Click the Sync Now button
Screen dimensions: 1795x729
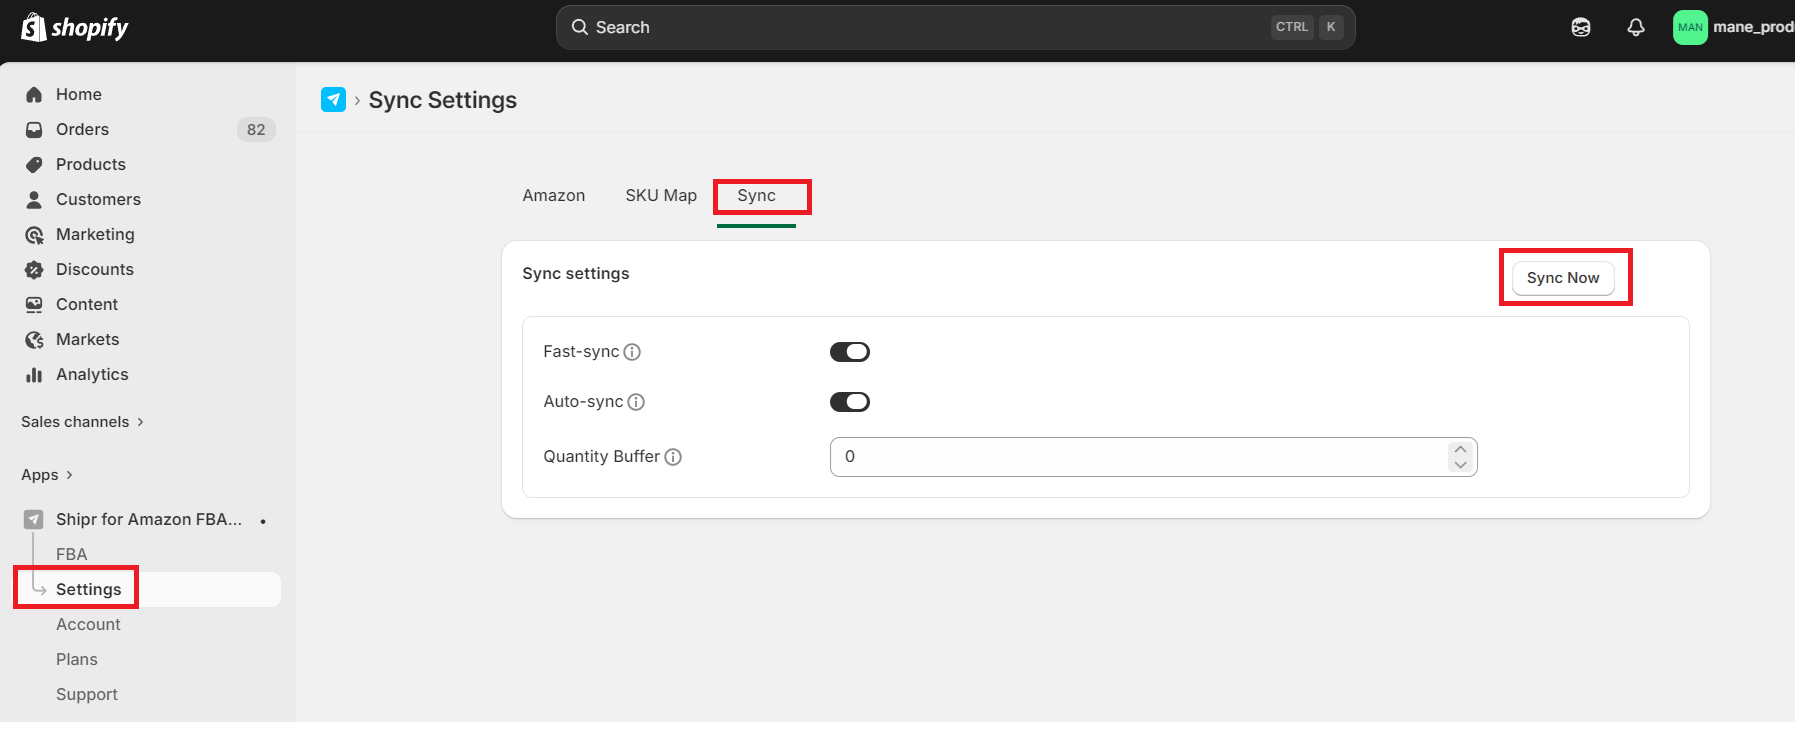pos(1563,278)
